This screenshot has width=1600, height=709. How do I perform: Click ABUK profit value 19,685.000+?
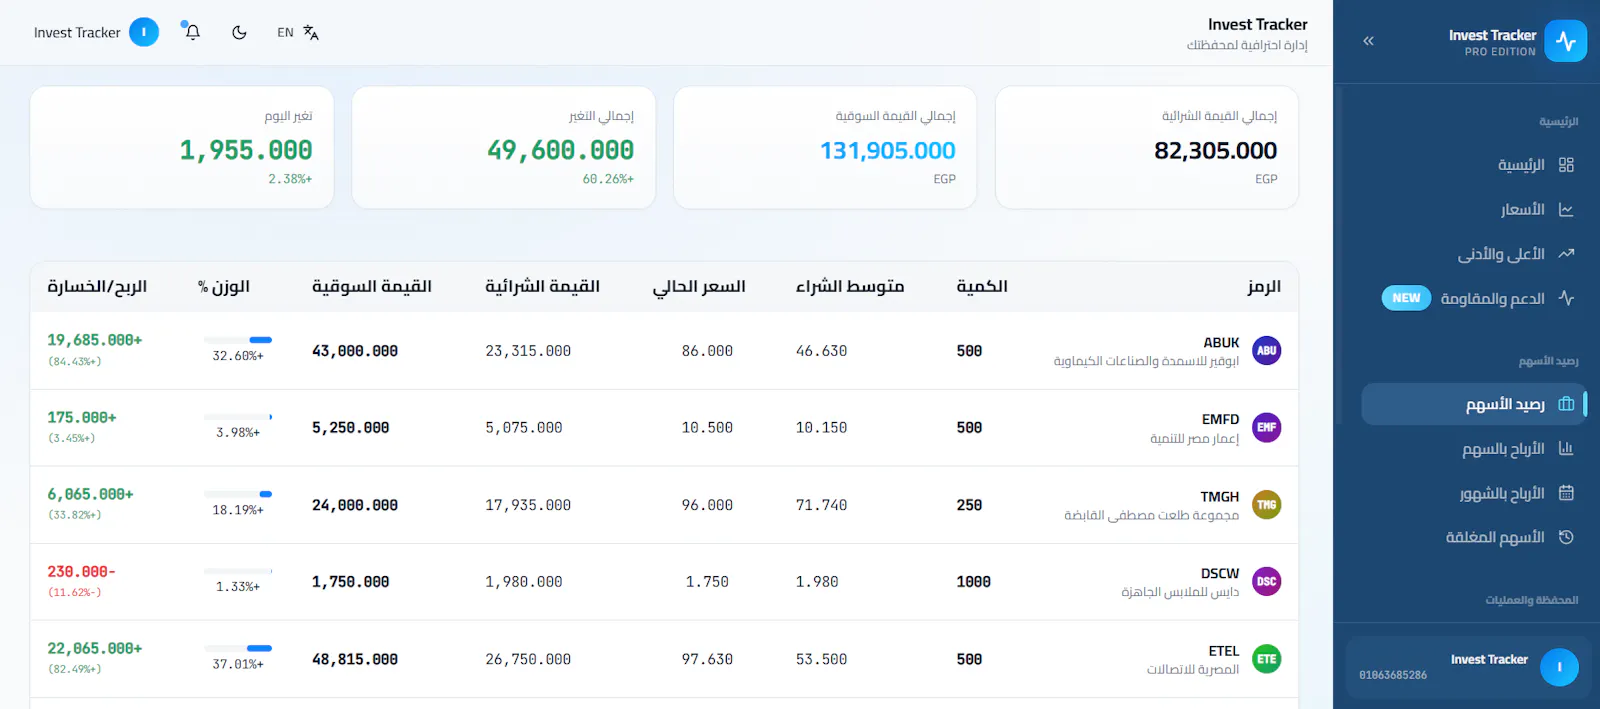pyautogui.click(x=95, y=340)
